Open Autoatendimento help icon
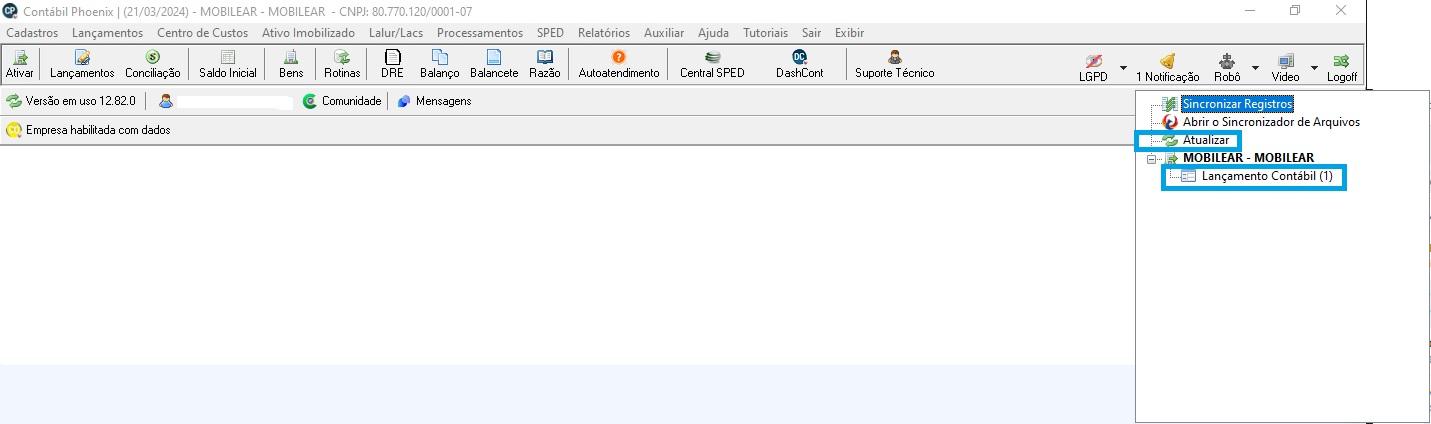Image resolution: width=1431 pixels, height=424 pixels. (x=619, y=65)
